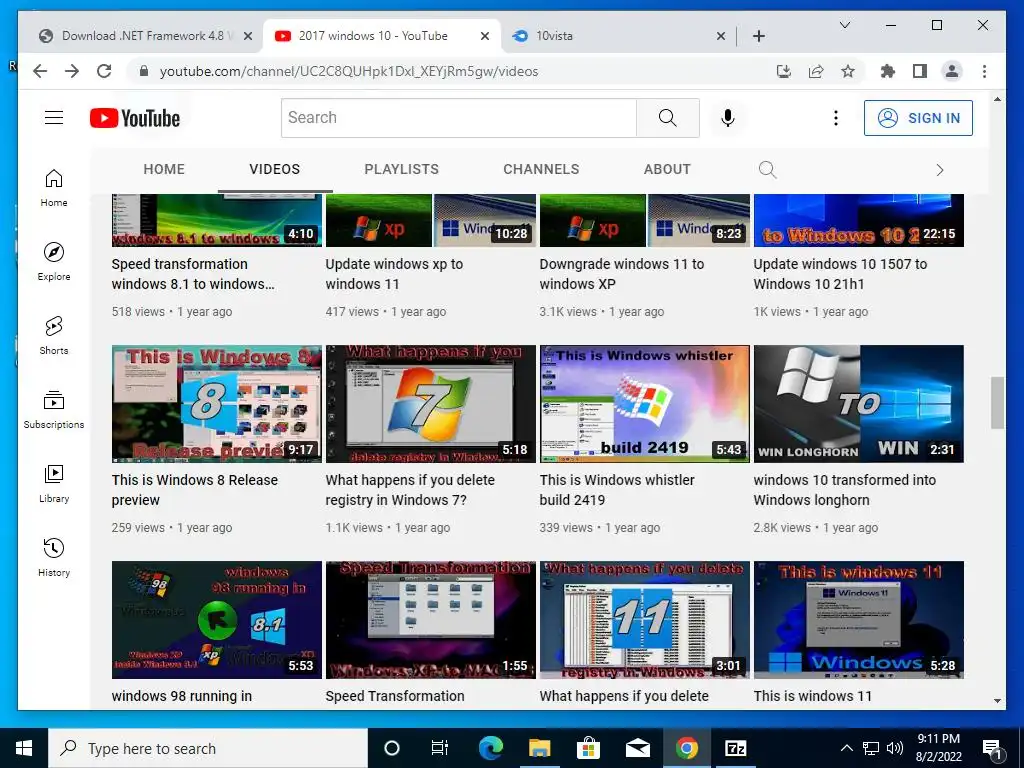Open 'Update windows 10 1507 to Windows 10 21h1'
The width and height of the screenshot is (1024, 768).
pyautogui.click(x=840, y=274)
